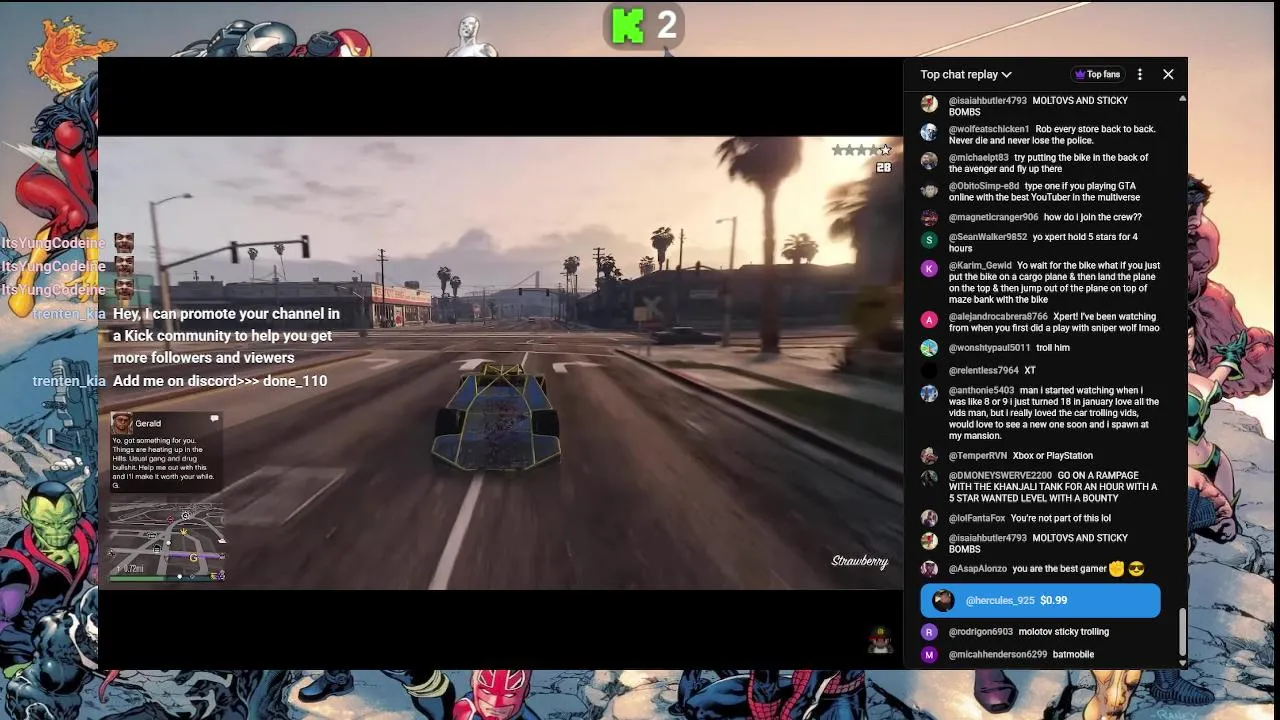This screenshot has height=720, width=1280.
Task: Click the sunglasses emoji in @AsapAlonzo's message
Action: tap(1136, 569)
